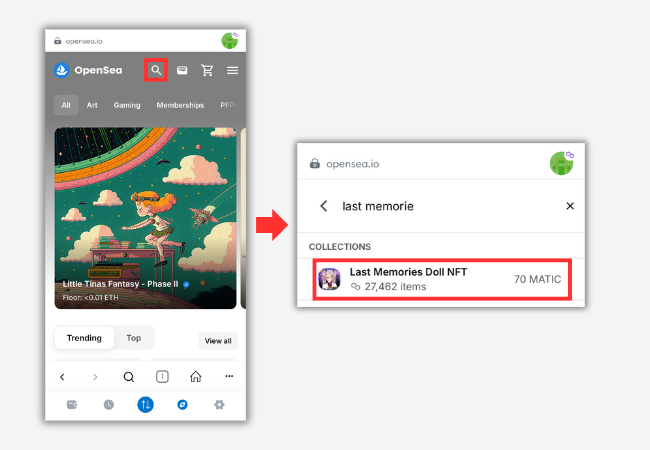The image size is (650, 450).
Task: Open the browser three-dot more menu
Action: (x=229, y=376)
